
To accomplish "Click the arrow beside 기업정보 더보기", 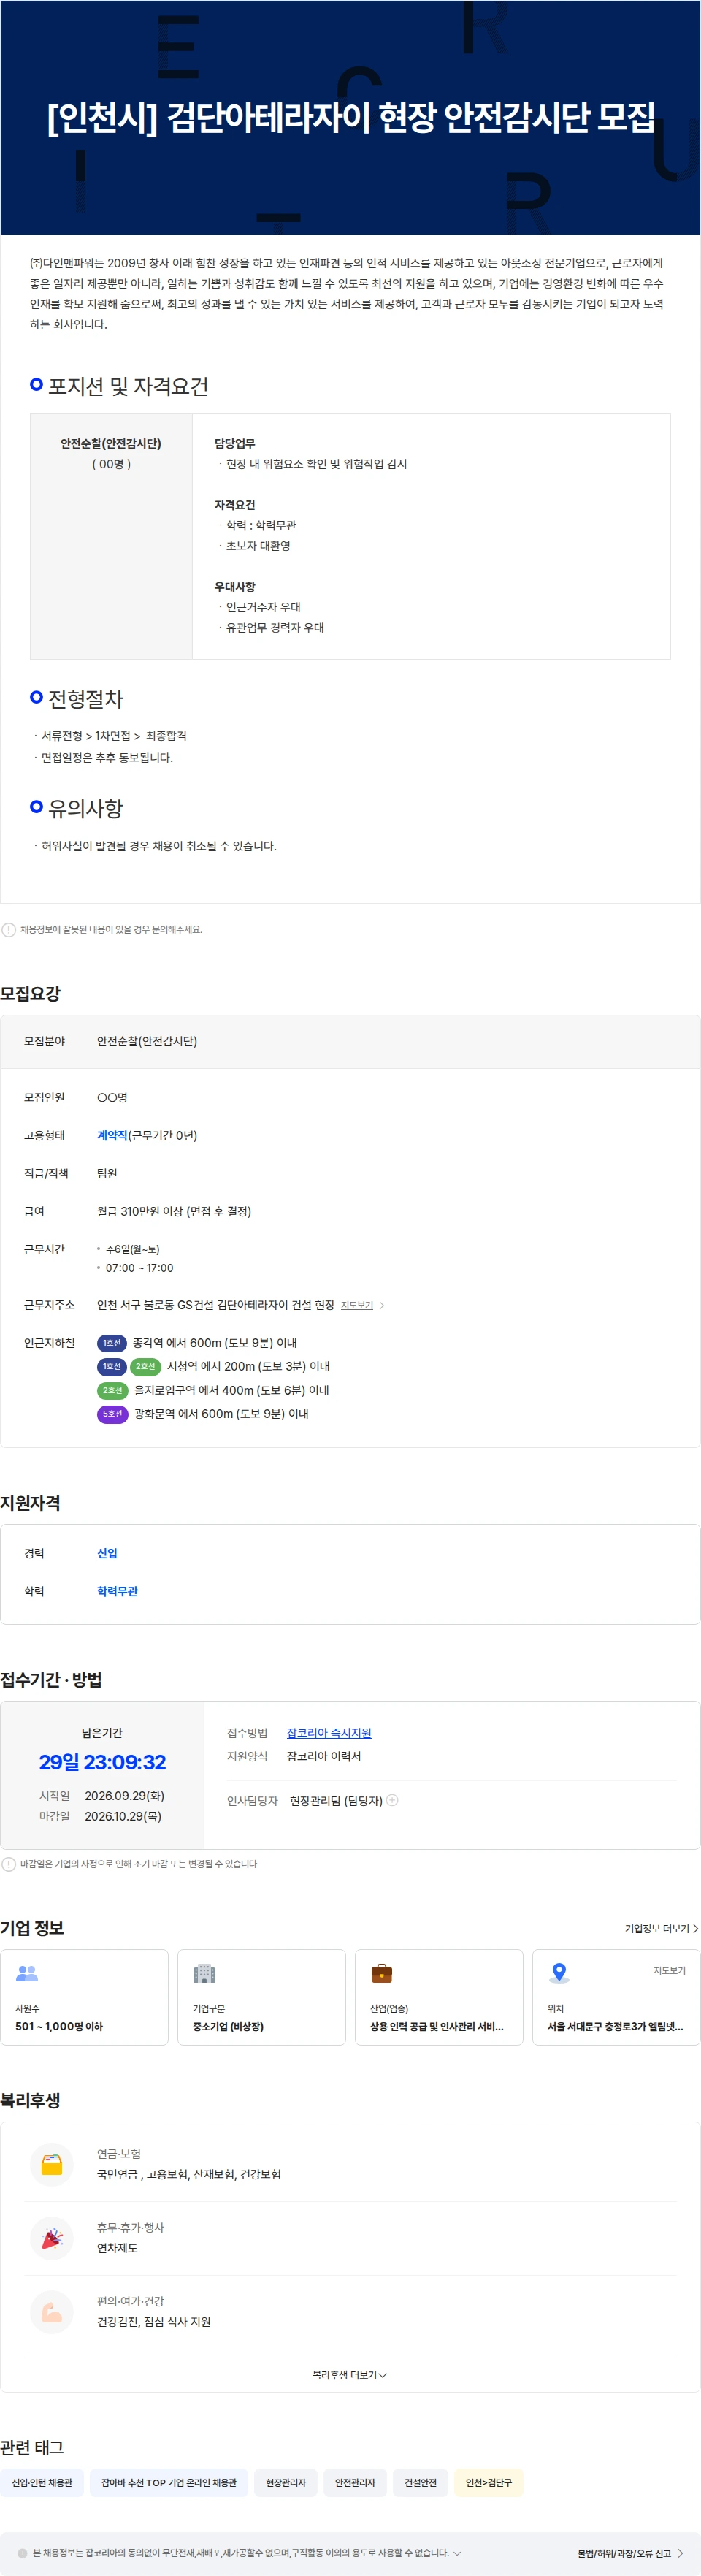I will point(696,1928).
